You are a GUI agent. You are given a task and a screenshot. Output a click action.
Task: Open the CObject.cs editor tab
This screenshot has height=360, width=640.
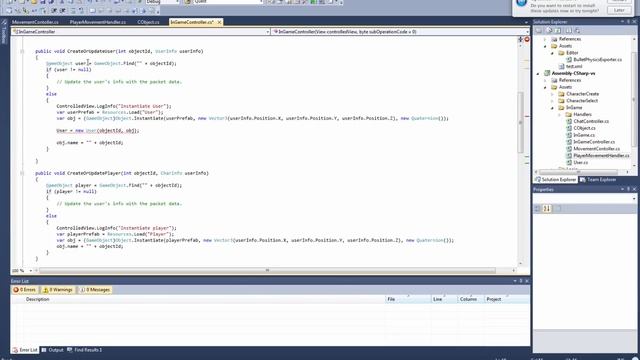click(x=148, y=22)
